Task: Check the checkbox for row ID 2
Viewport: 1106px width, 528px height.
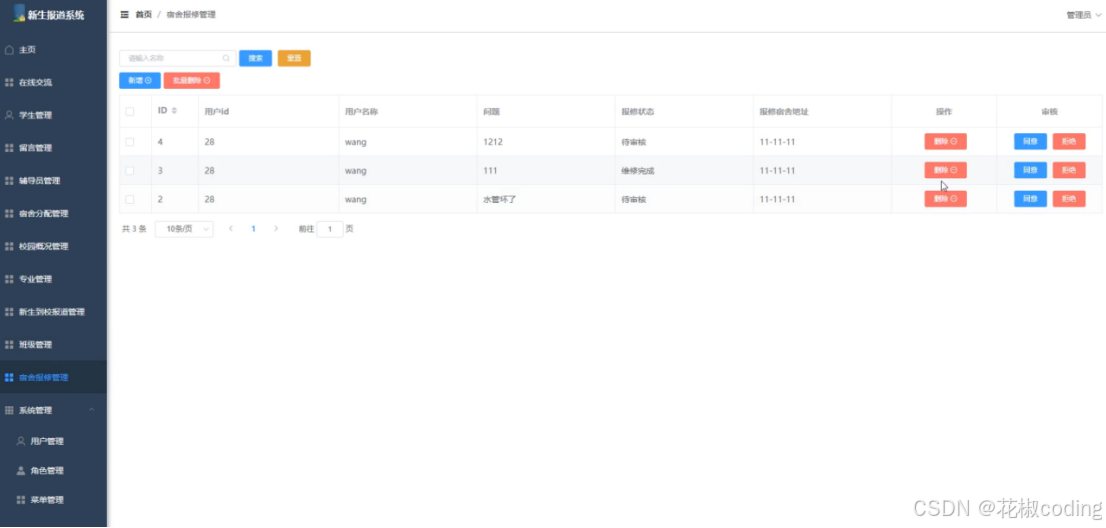Action: click(x=130, y=199)
